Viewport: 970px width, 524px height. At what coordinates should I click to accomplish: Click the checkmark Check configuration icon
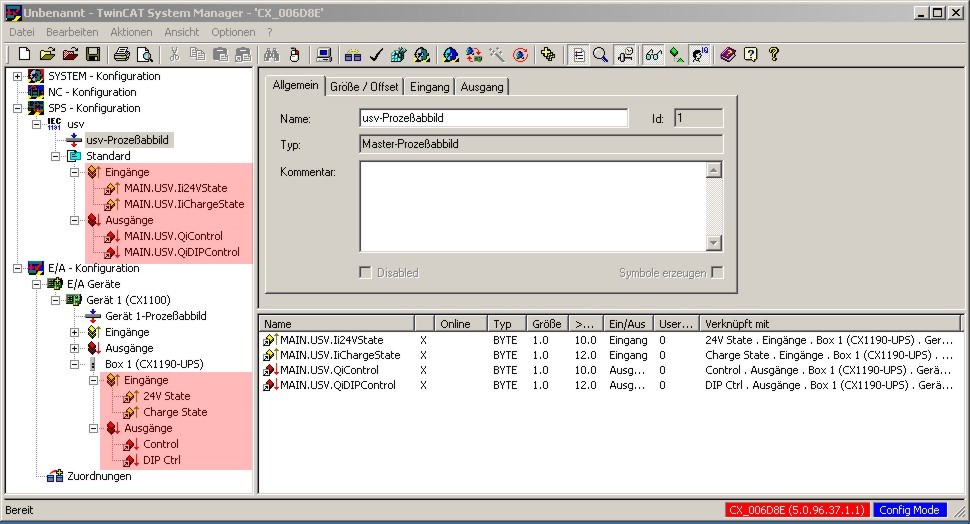[376, 54]
